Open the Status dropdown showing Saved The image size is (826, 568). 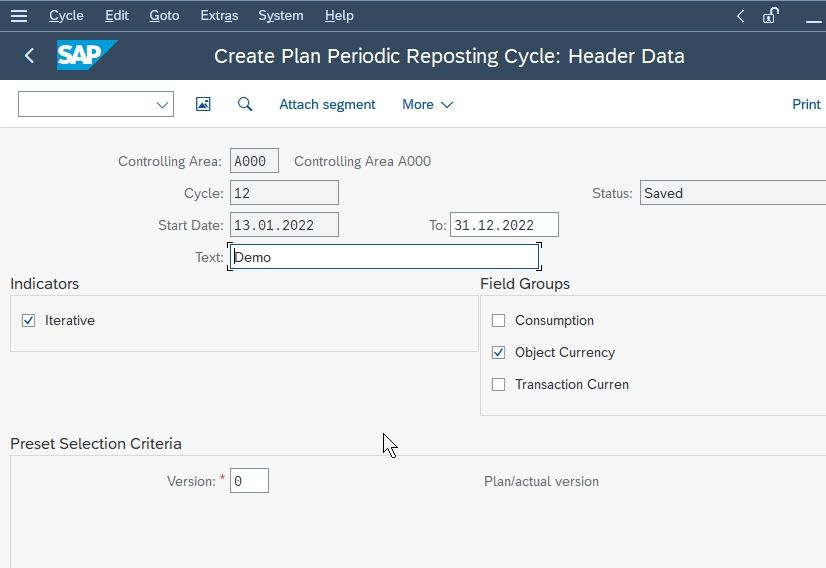[x=733, y=193]
